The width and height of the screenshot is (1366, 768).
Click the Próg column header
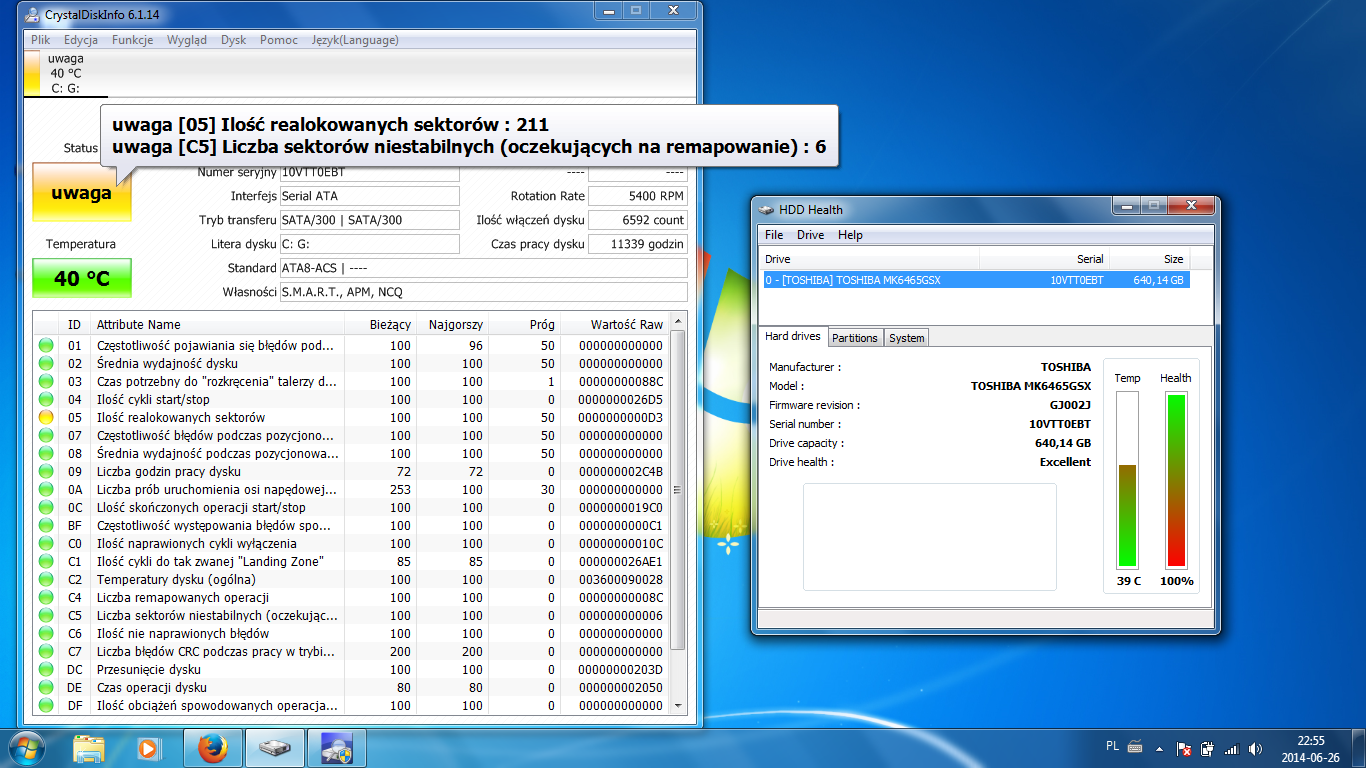525,324
